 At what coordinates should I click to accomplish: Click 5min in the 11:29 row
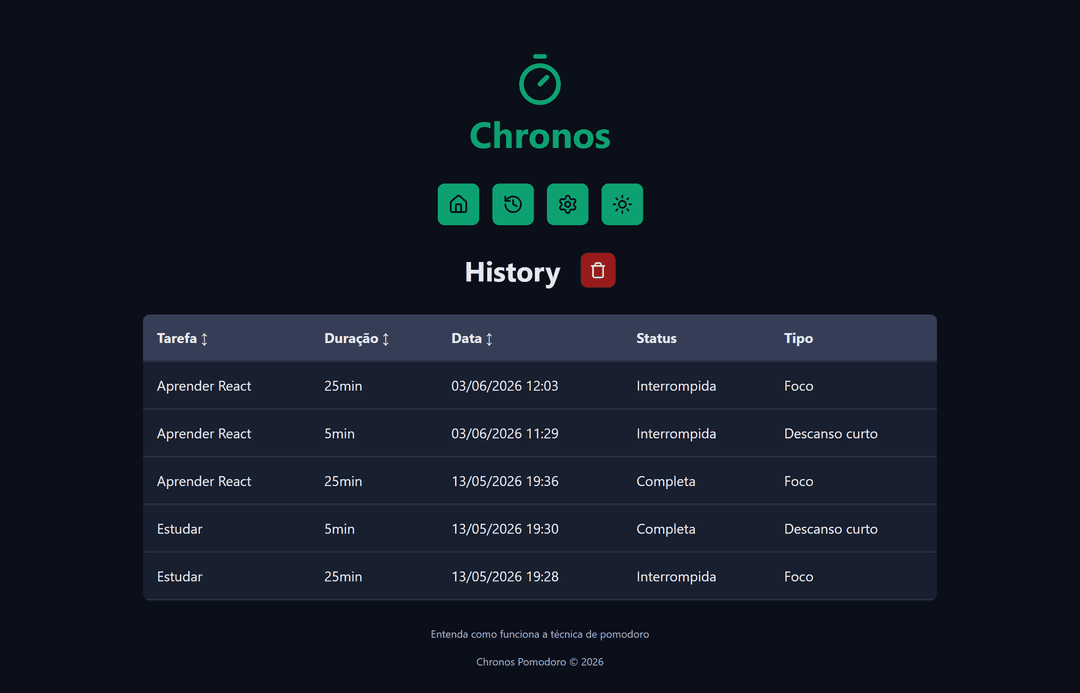(340, 433)
